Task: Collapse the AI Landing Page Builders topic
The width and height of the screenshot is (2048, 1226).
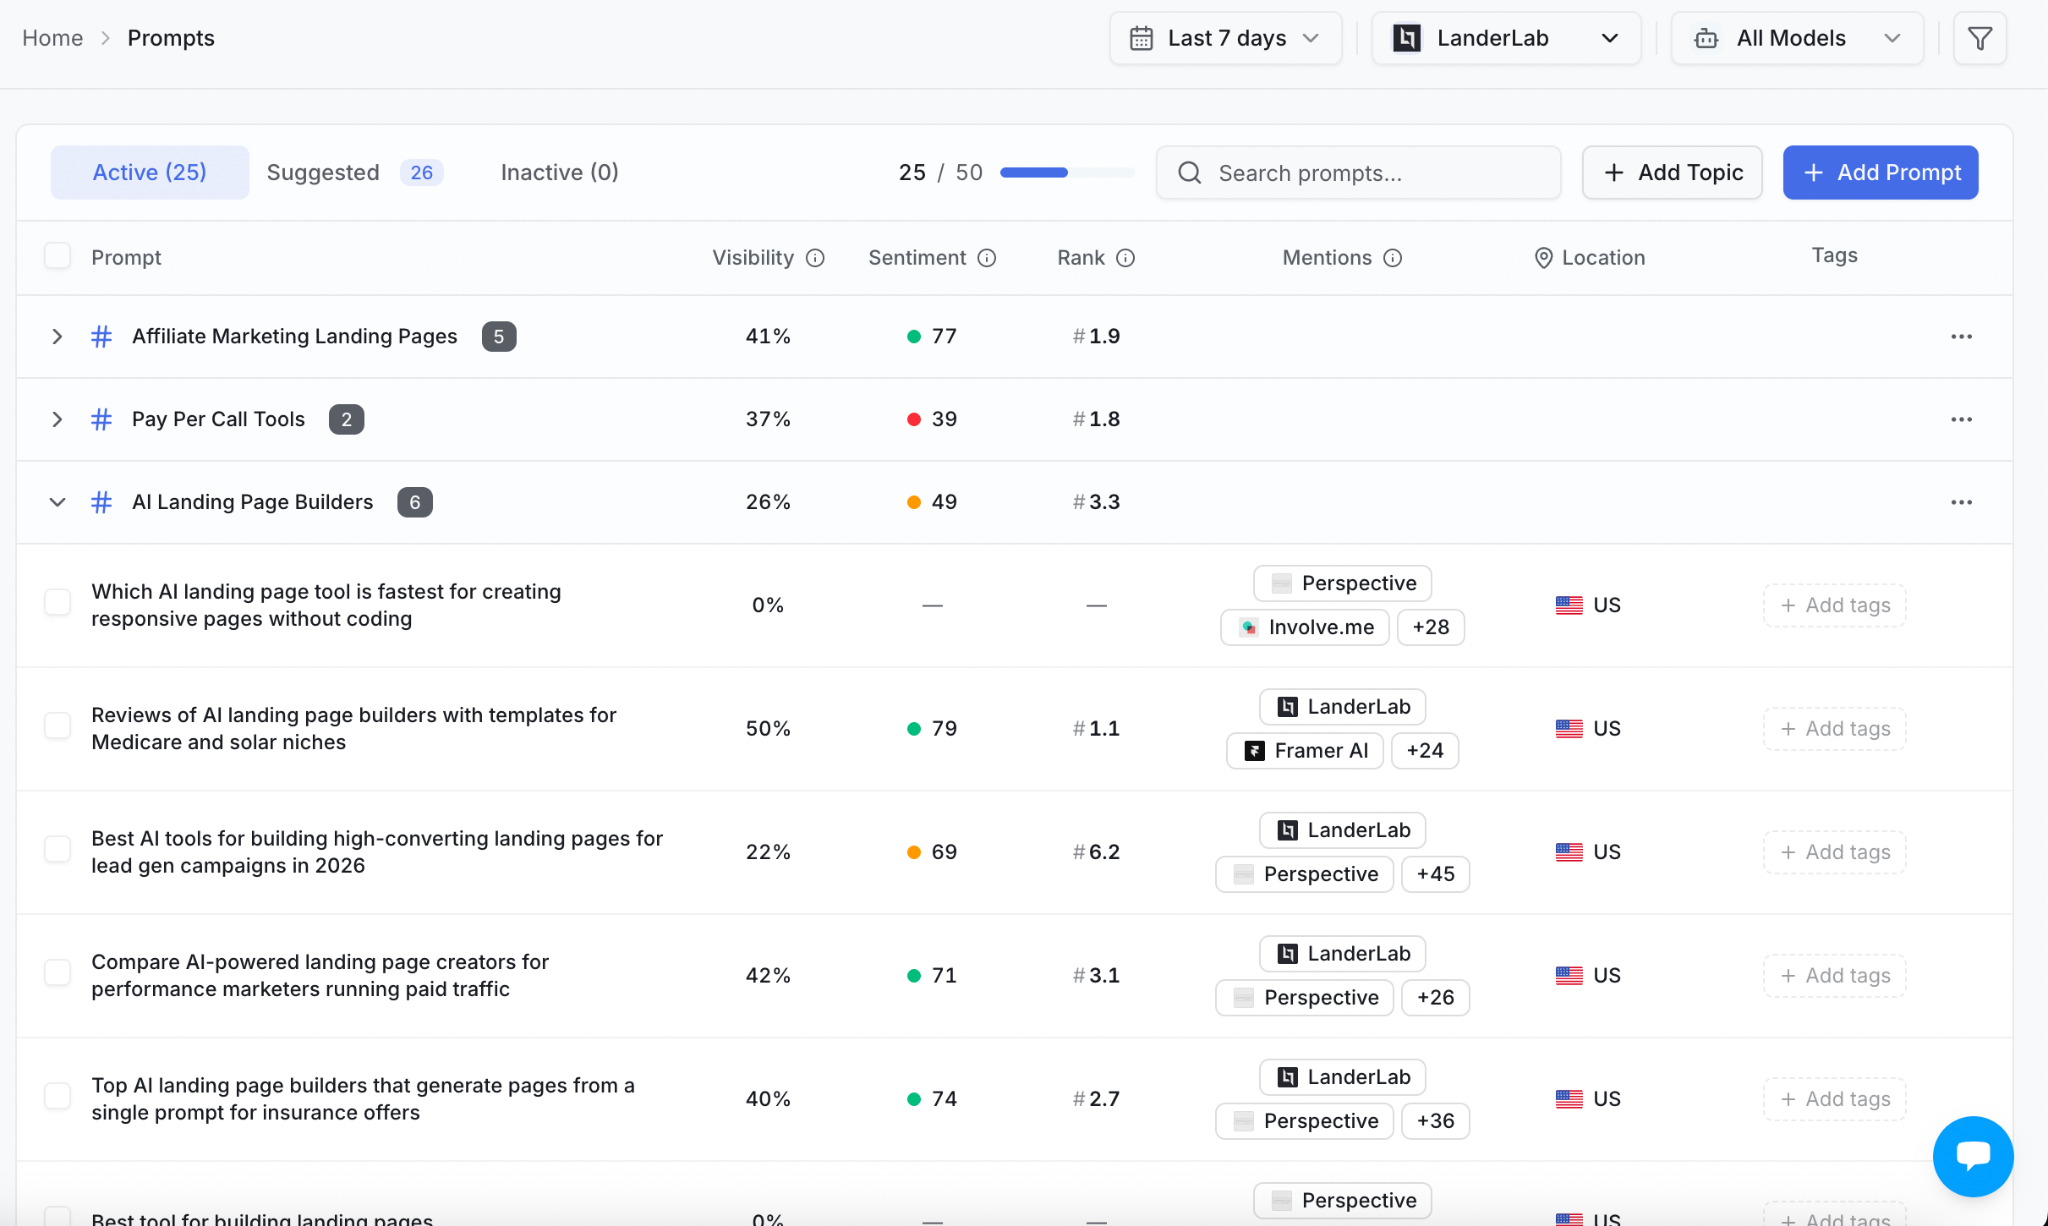Action: 57,502
